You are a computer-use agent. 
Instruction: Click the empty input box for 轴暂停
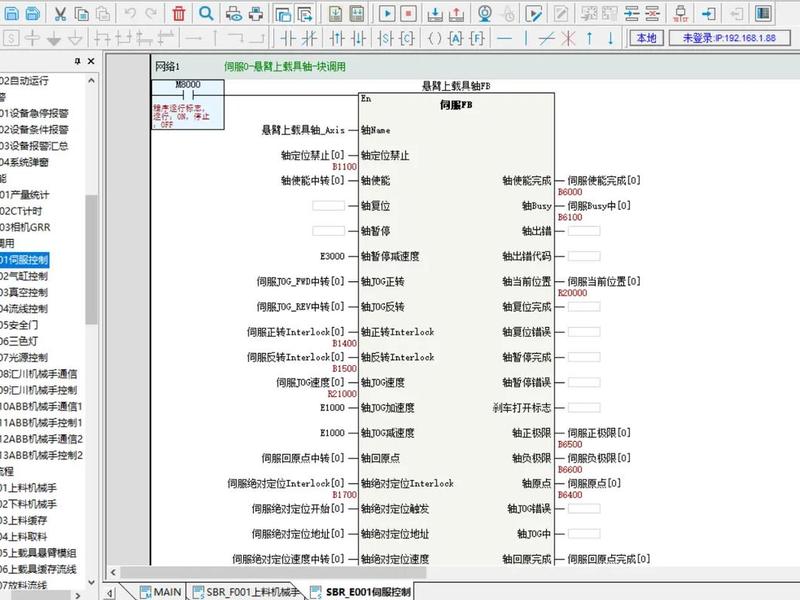pyautogui.click(x=329, y=231)
